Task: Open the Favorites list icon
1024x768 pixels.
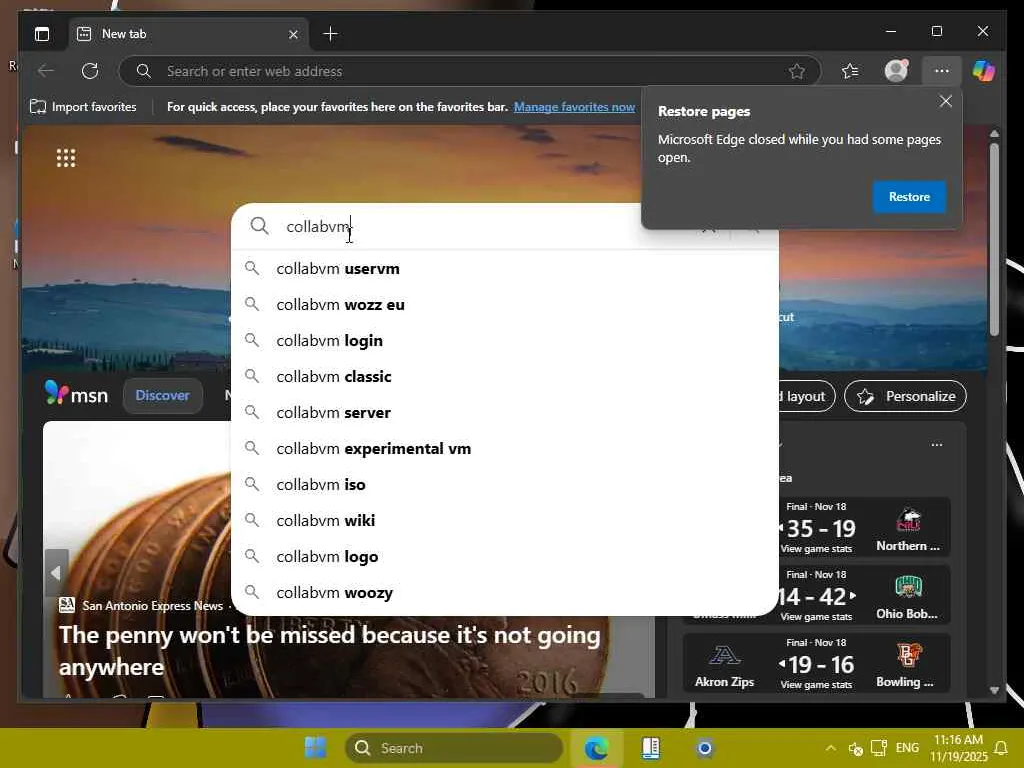Action: [850, 71]
